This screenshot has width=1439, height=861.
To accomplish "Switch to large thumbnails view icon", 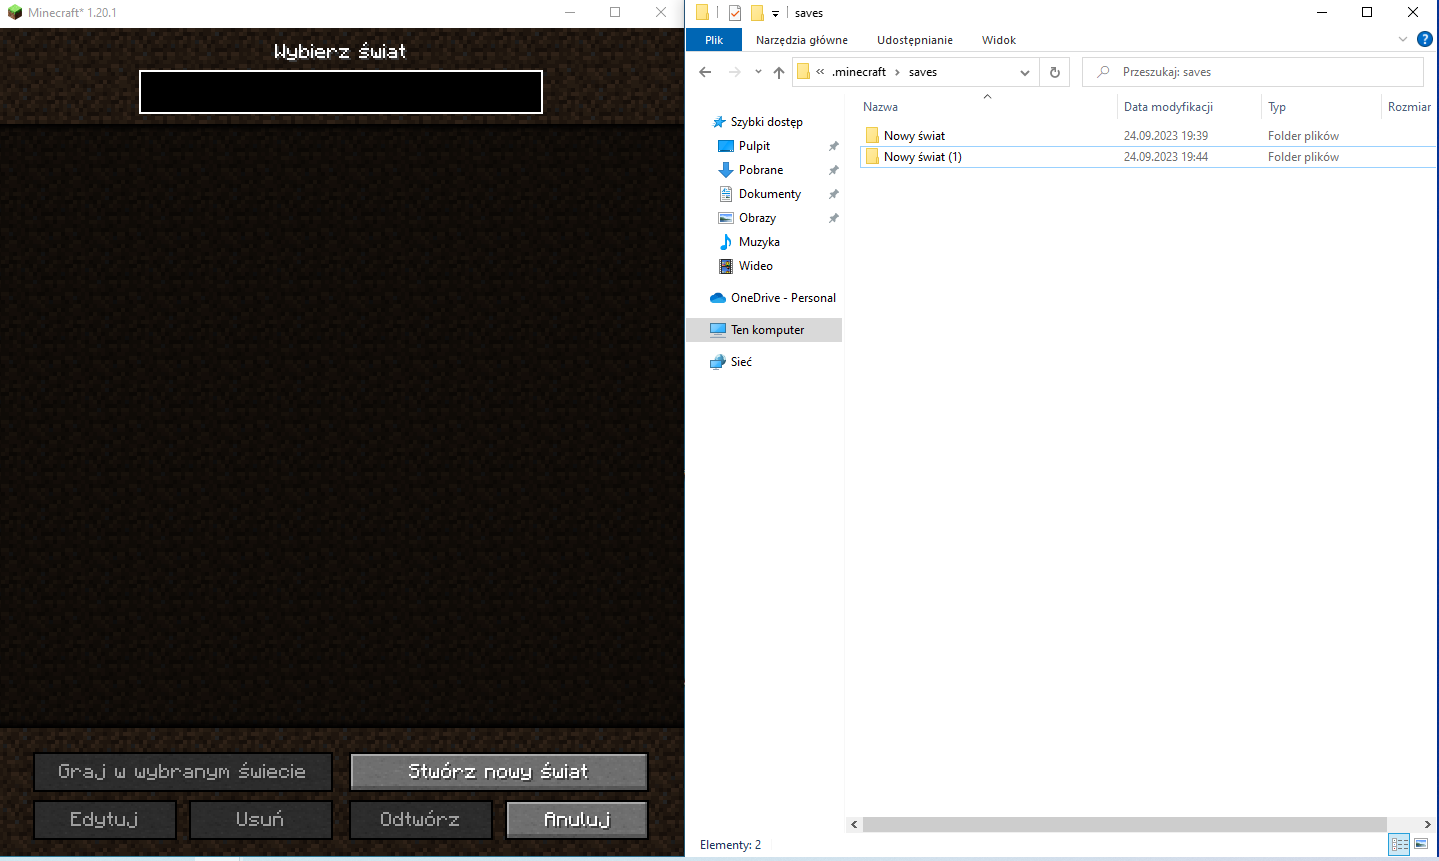I will pyautogui.click(x=1421, y=845).
